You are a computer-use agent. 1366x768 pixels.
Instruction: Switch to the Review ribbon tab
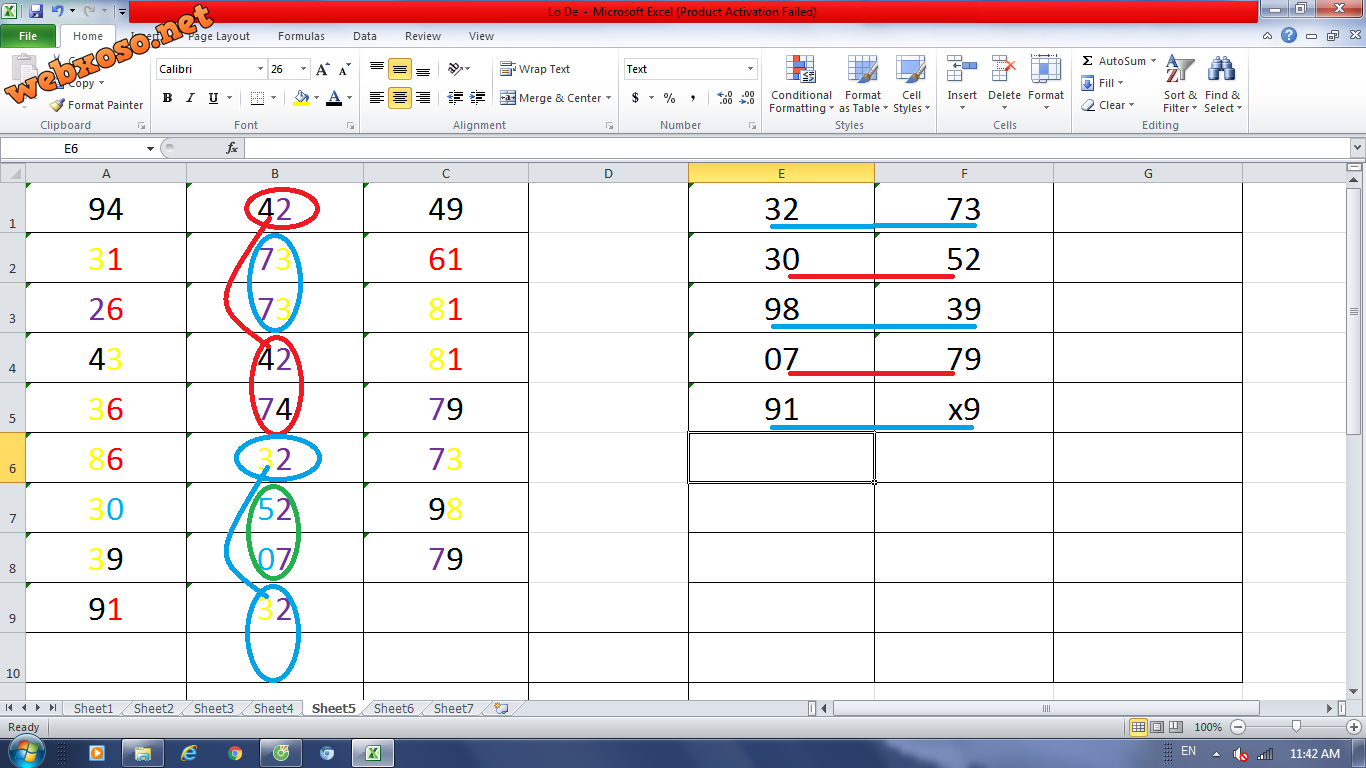point(423,36)
